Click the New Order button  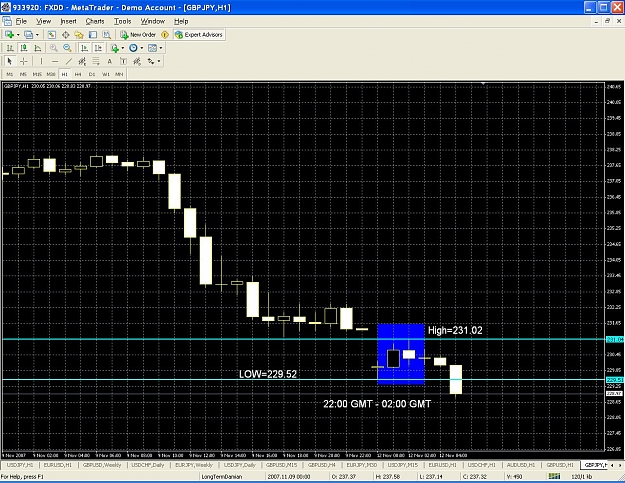click(138, 35)
